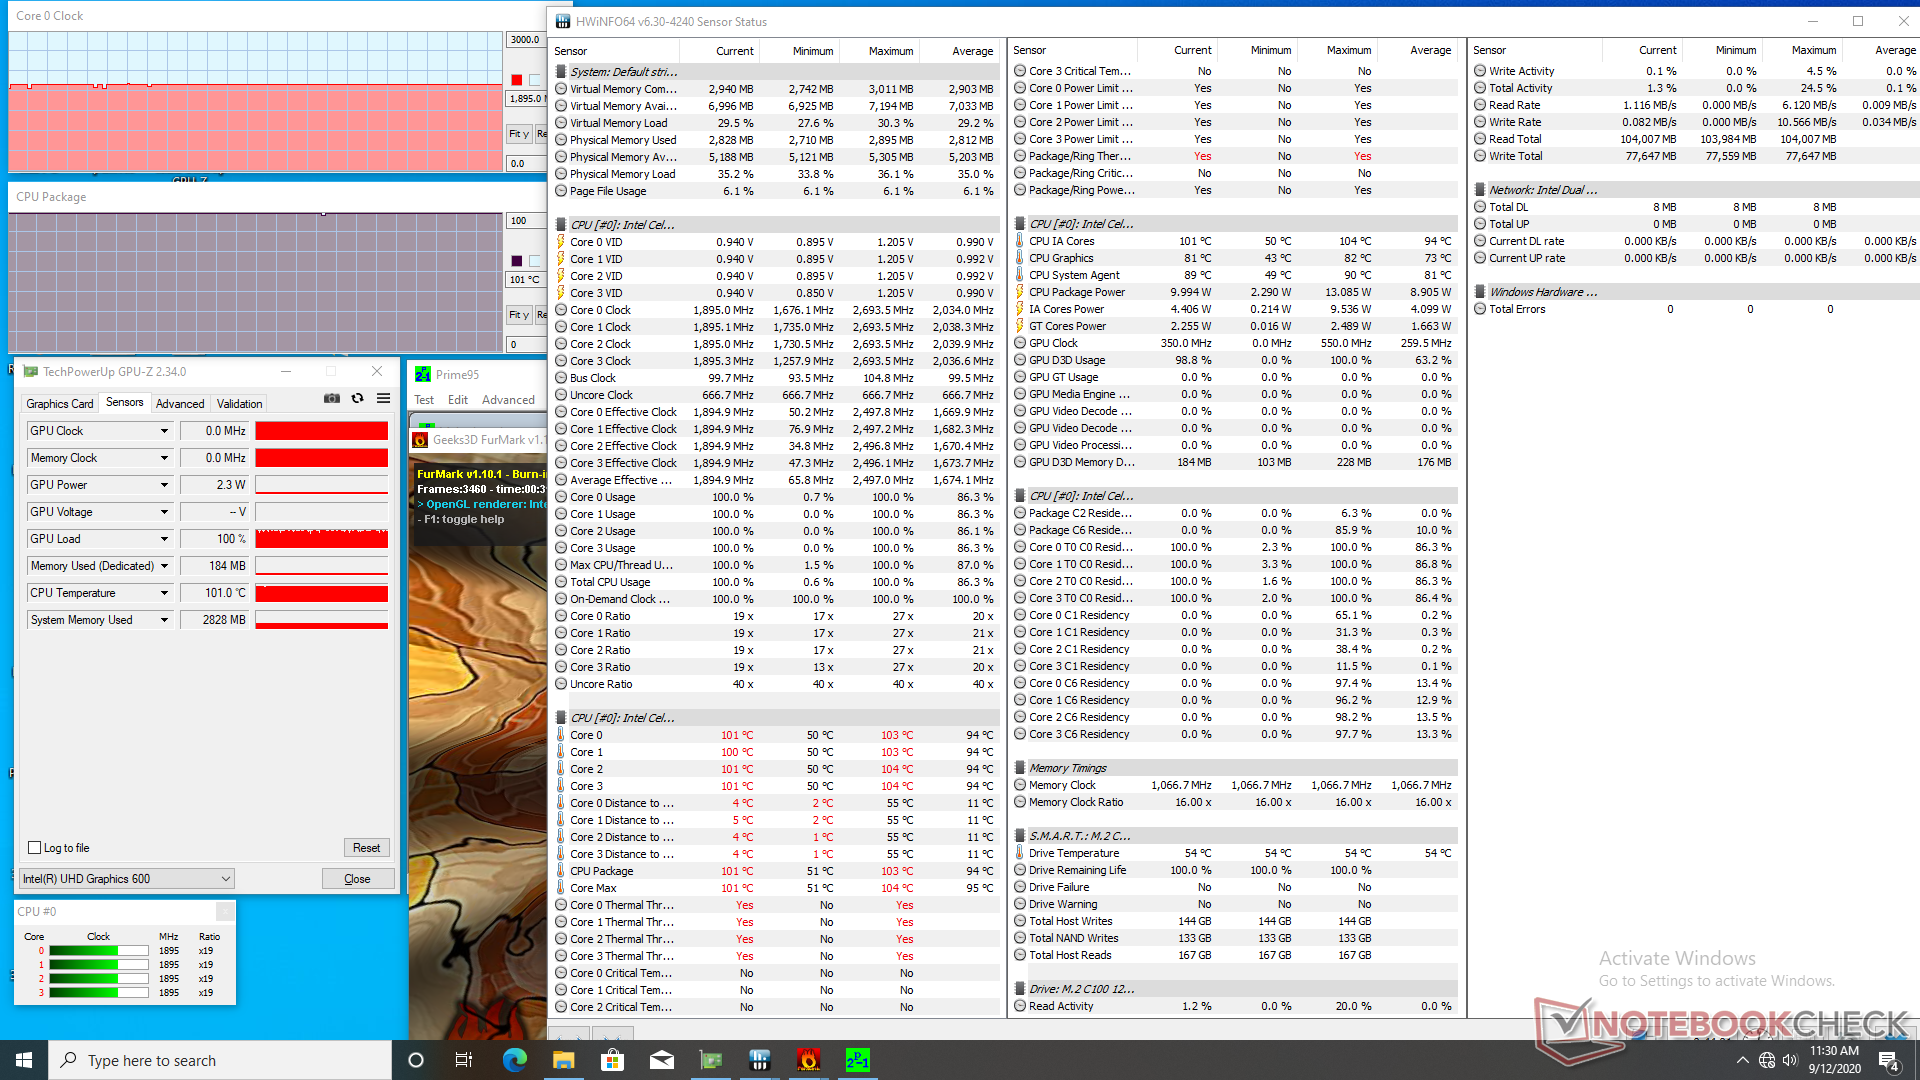Viewport: 1920px width, 1080px height.
Task: Click Prime95 icon in taskbar
Action: click(857, 1060)
